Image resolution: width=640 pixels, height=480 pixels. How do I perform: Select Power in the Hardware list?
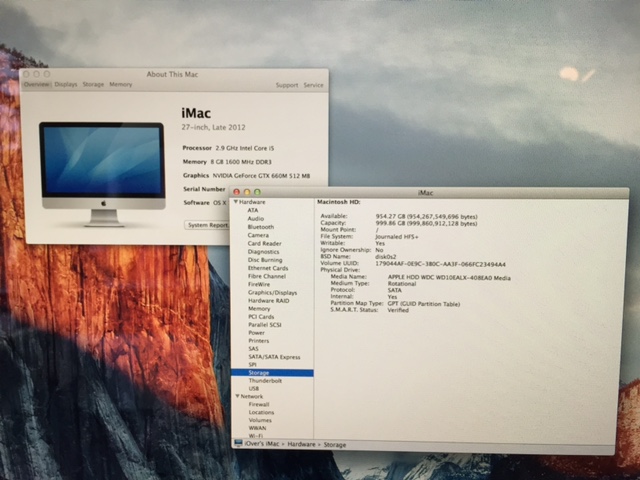(256, 333)
